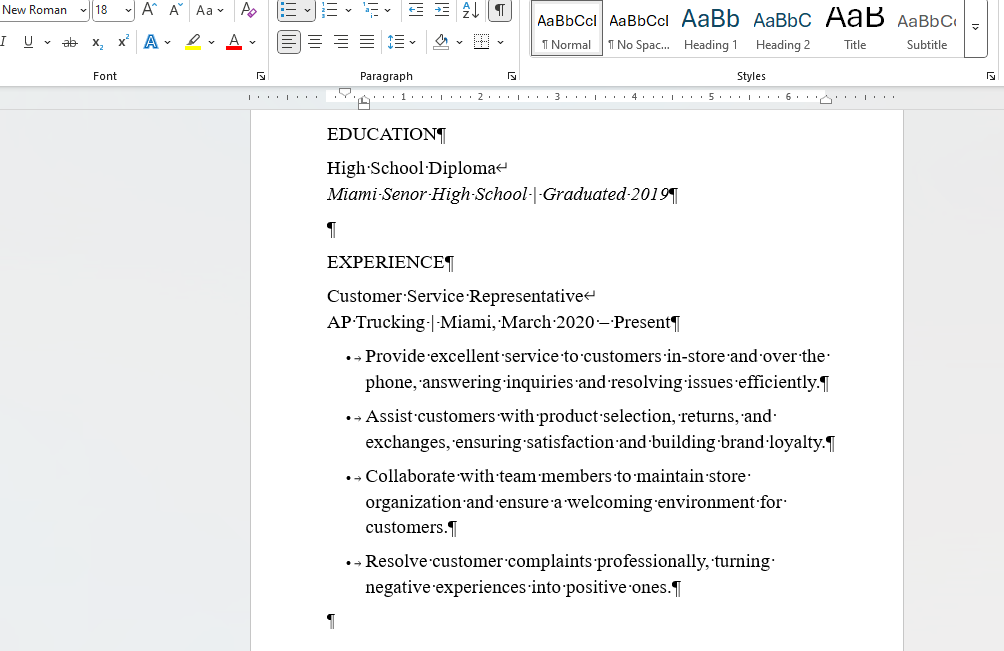Justify paragraph text
The width and height of the screenshot is (1004, 651).
tap(367, 42)
